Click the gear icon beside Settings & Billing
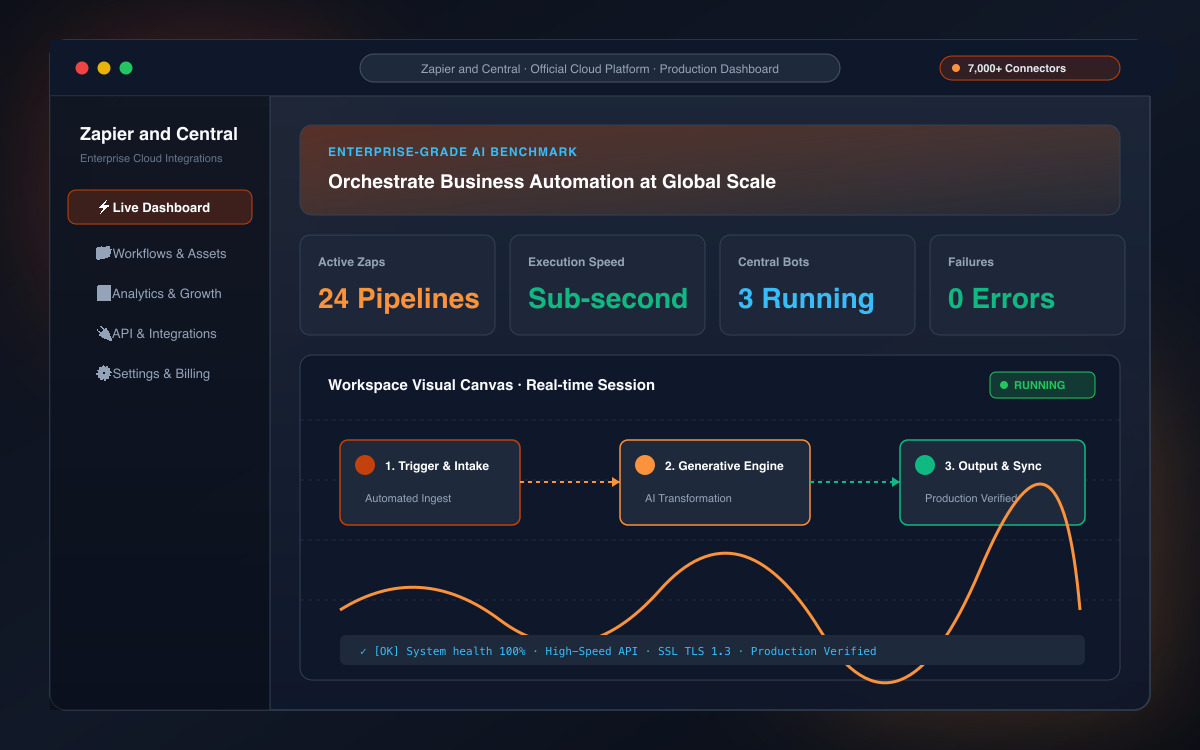Image resolution: width=1200 pixels, height=750 pixels. [103, 374]
